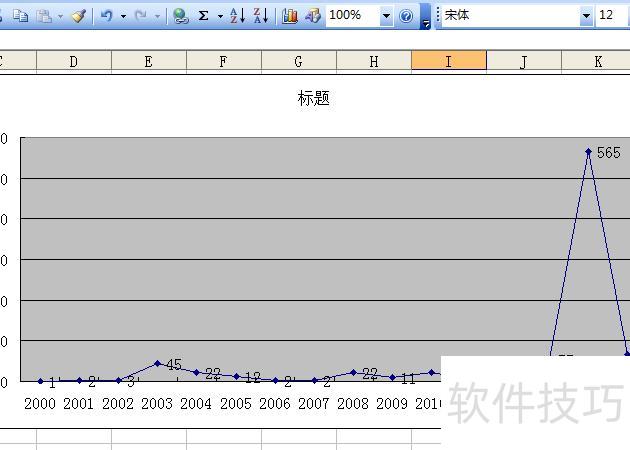630x450 pixels.
Task: Click the Redo arrow icon
Action: 141,16
